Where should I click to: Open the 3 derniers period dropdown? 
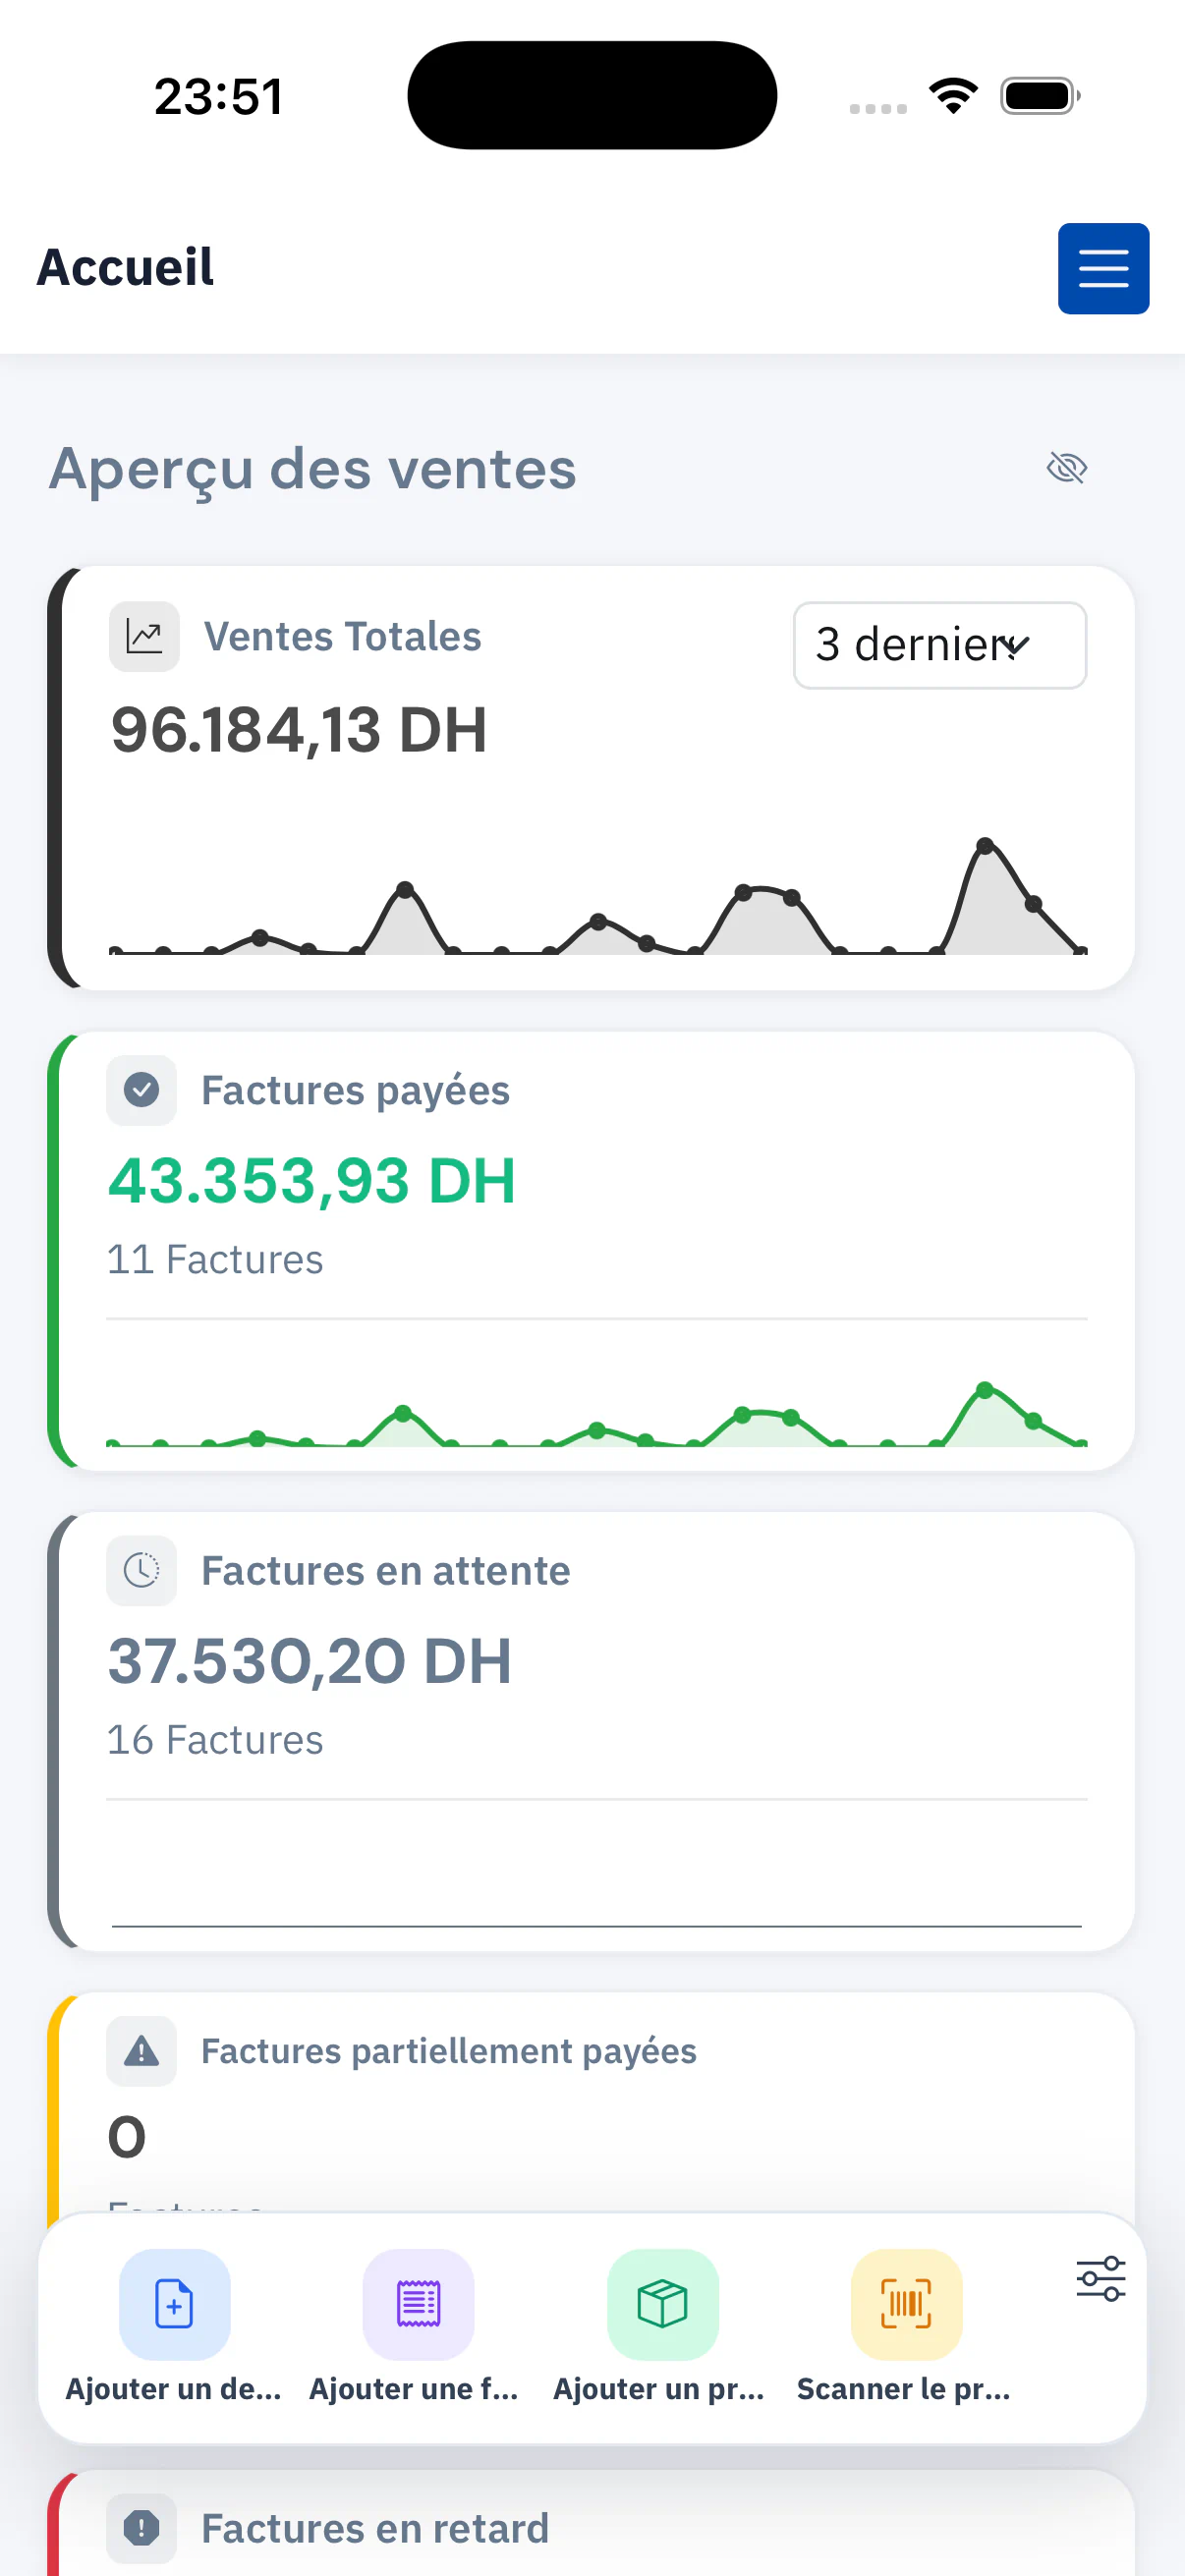[x=939, y=645]
